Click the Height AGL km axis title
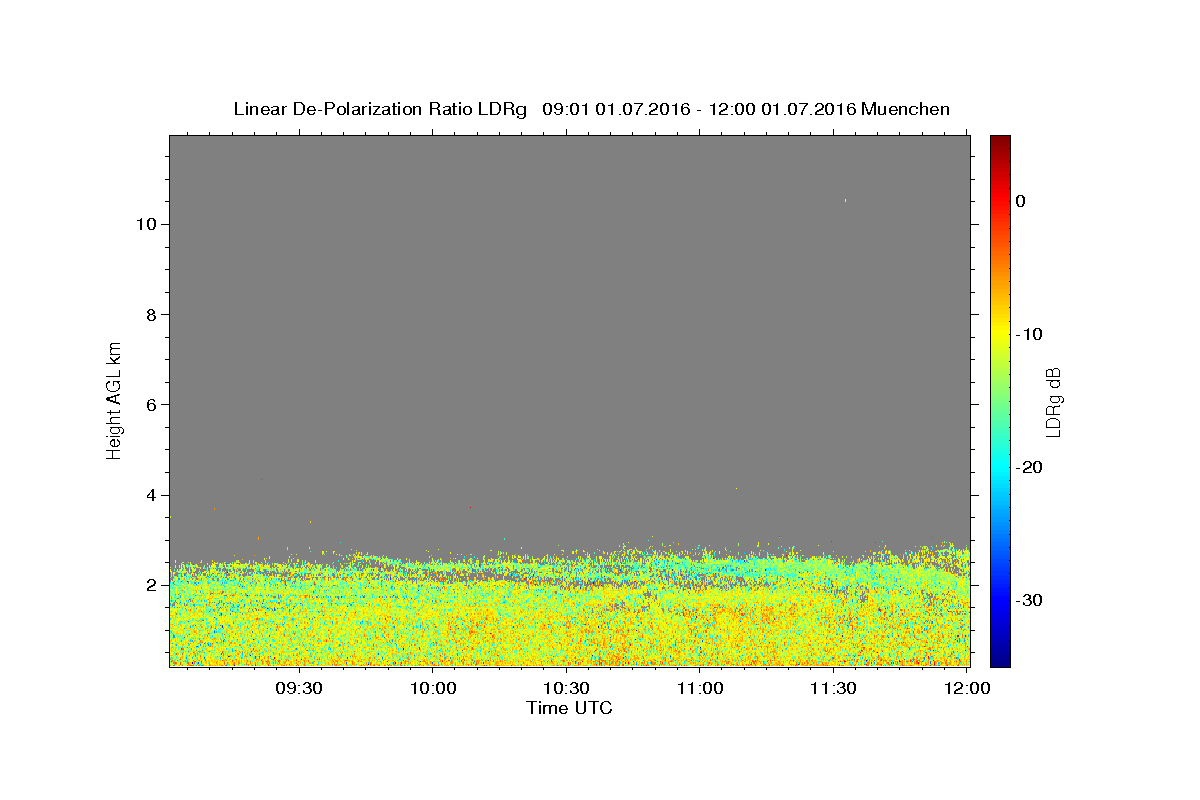1200x800 pixels. (114, 399)
